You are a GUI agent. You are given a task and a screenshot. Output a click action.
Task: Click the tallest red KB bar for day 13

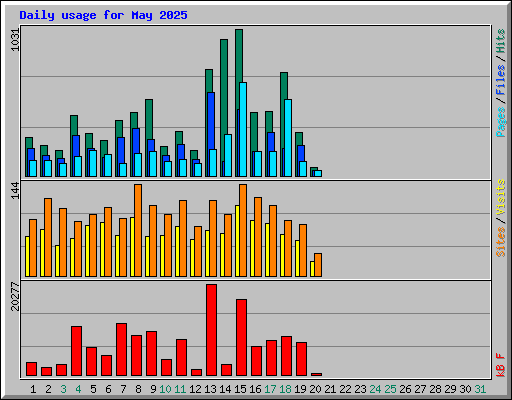pos(211,330)
